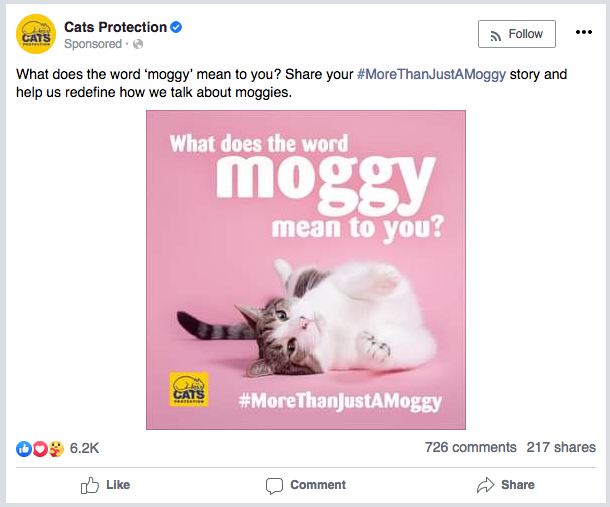Click the Cats Protection page name
This screenshot has height=507, width=610.
[x=116, y=27]
